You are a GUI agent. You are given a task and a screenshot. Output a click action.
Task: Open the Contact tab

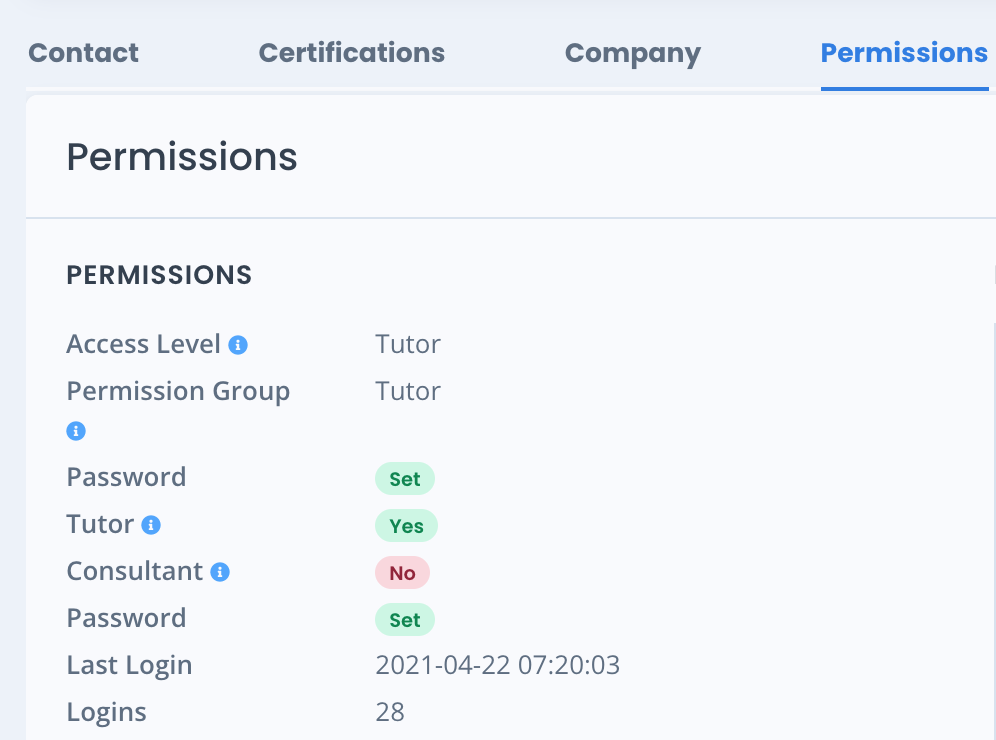(83, 53)
